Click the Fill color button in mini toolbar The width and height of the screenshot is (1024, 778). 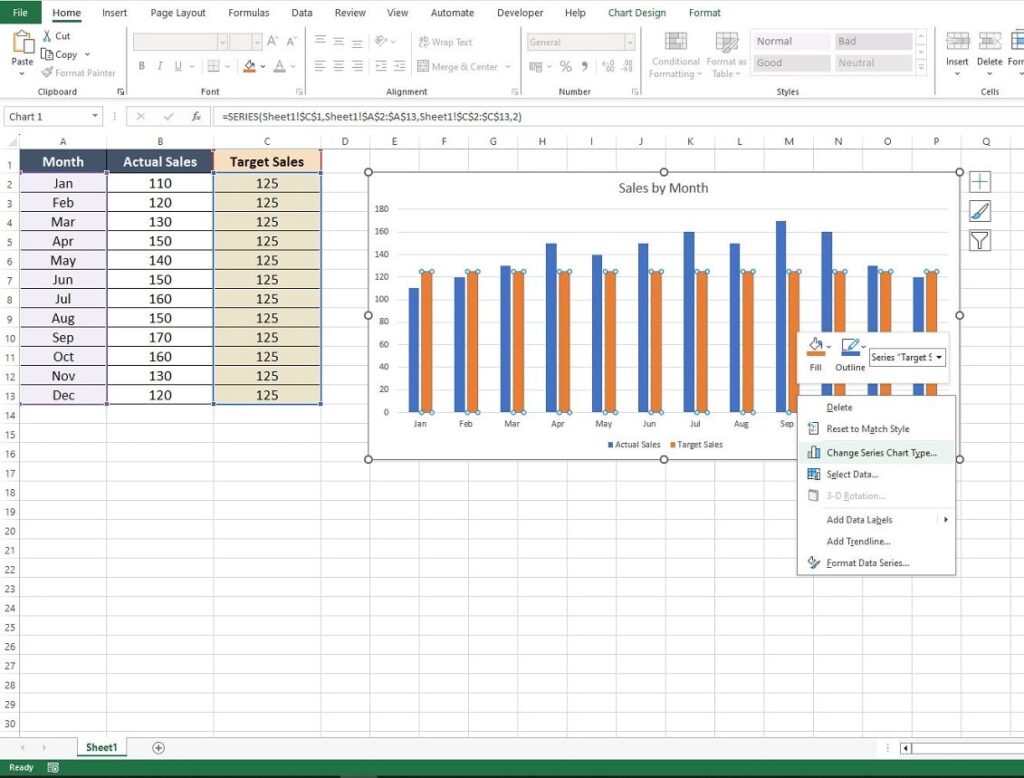[816, 355]
